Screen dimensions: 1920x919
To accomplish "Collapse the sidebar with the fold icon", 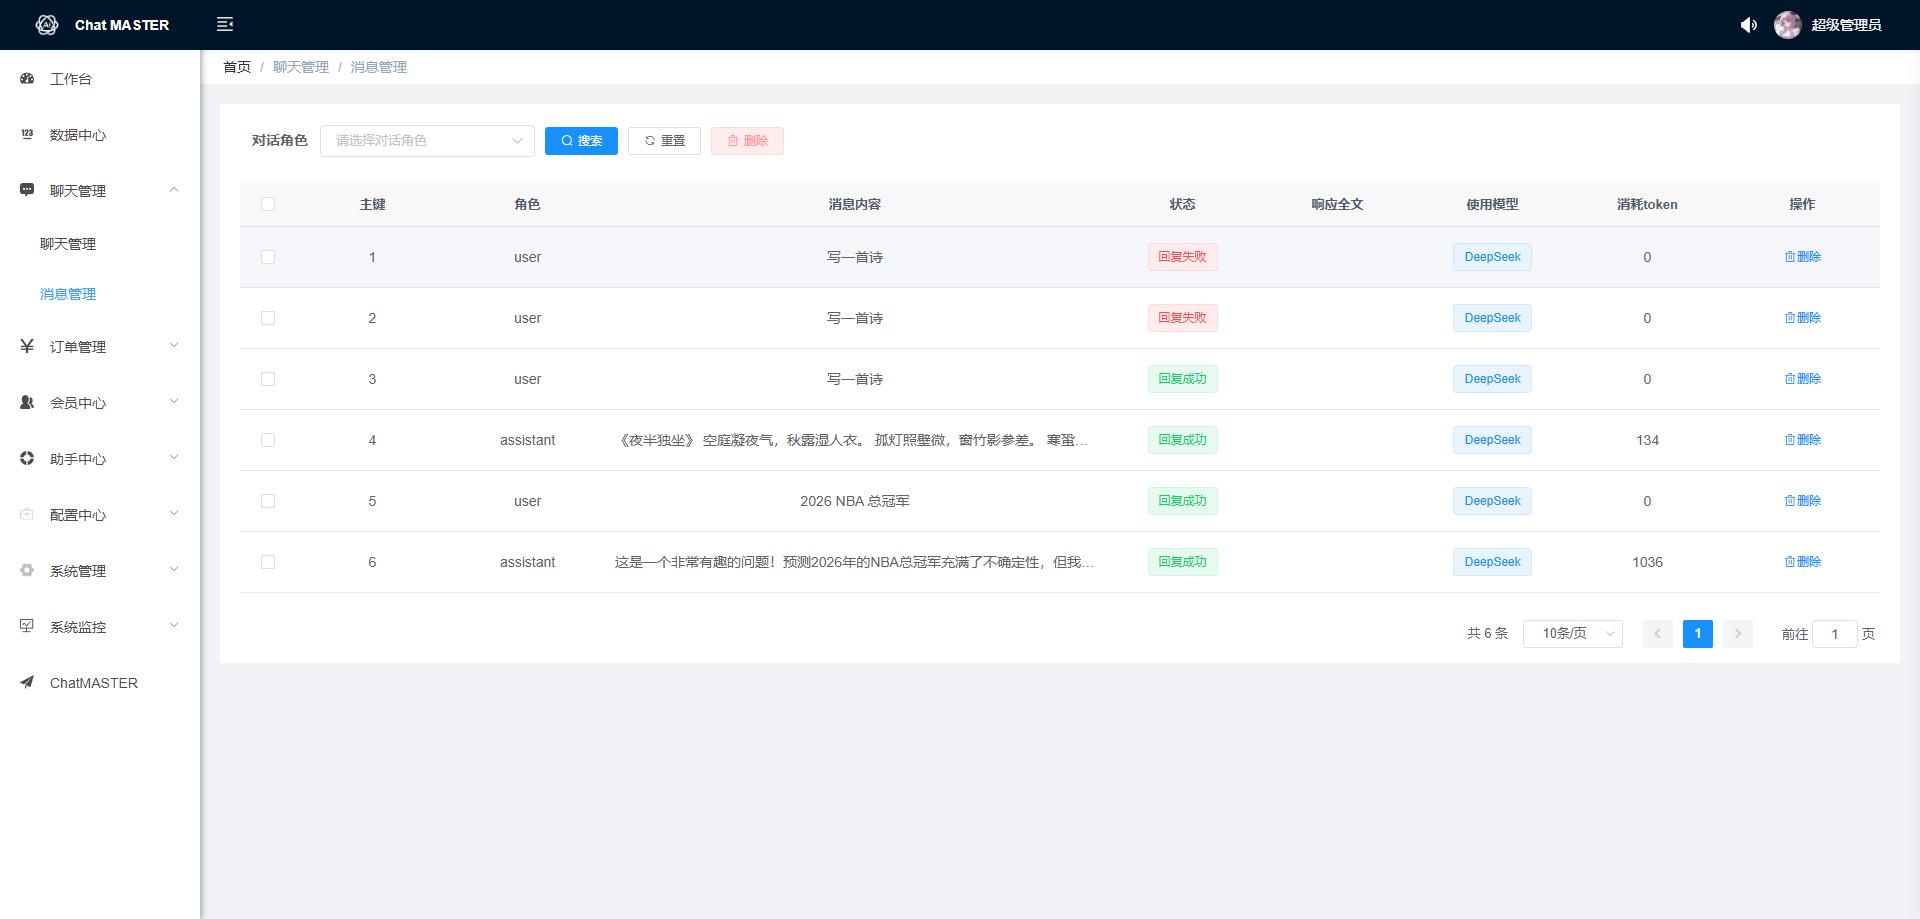I will pyautogui.click(x=225, y=24).
